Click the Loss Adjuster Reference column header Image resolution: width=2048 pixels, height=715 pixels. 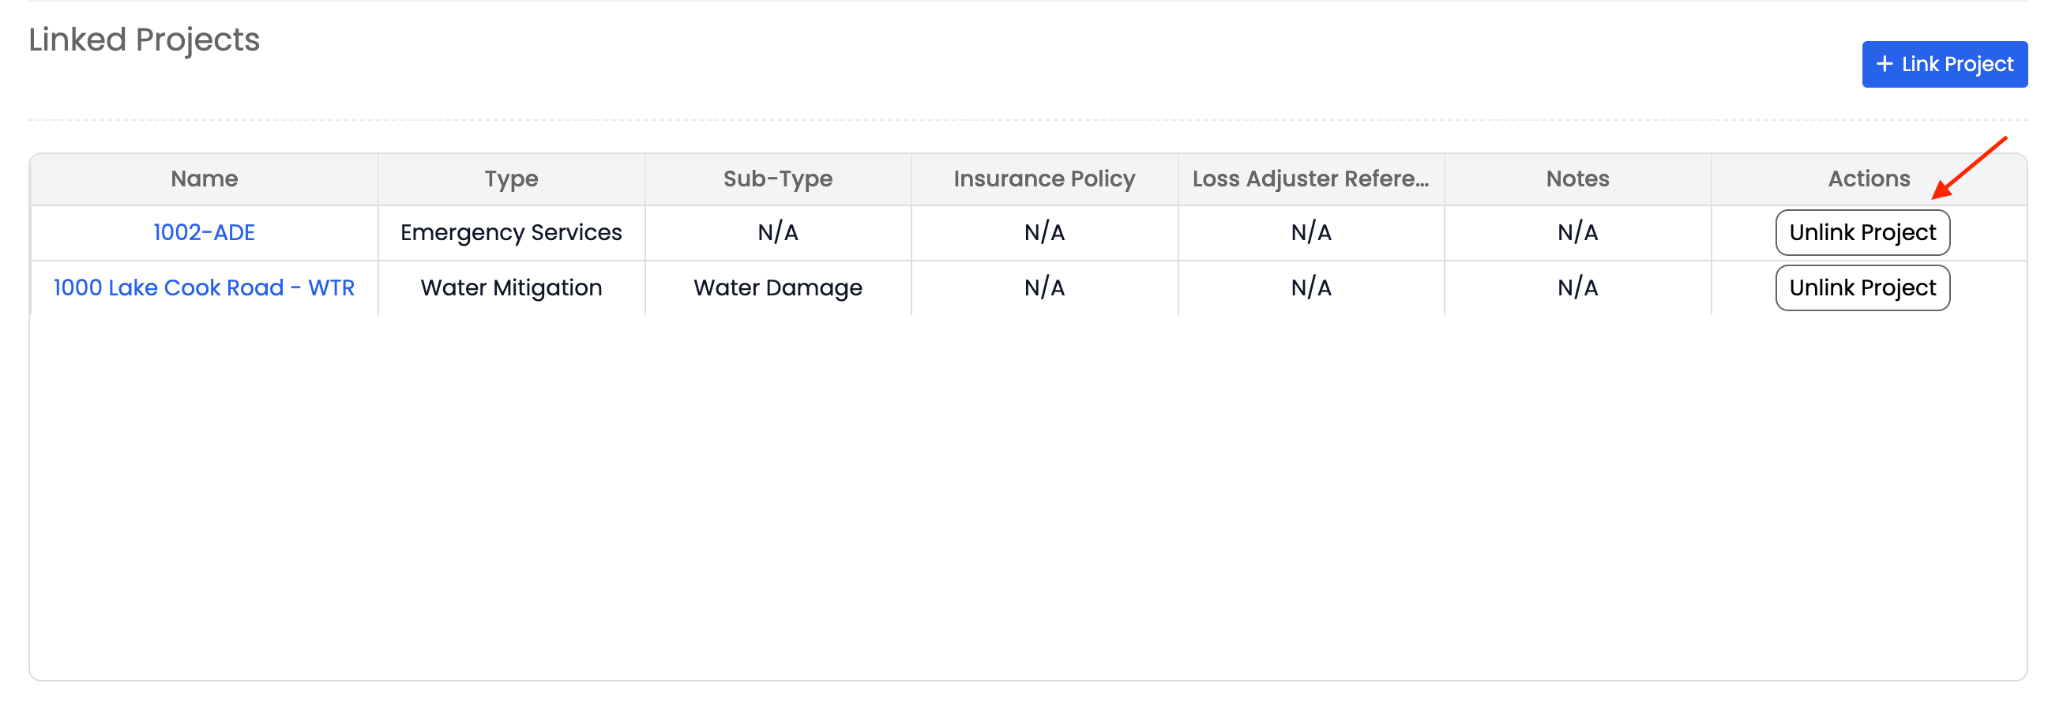pos(1310,179)
